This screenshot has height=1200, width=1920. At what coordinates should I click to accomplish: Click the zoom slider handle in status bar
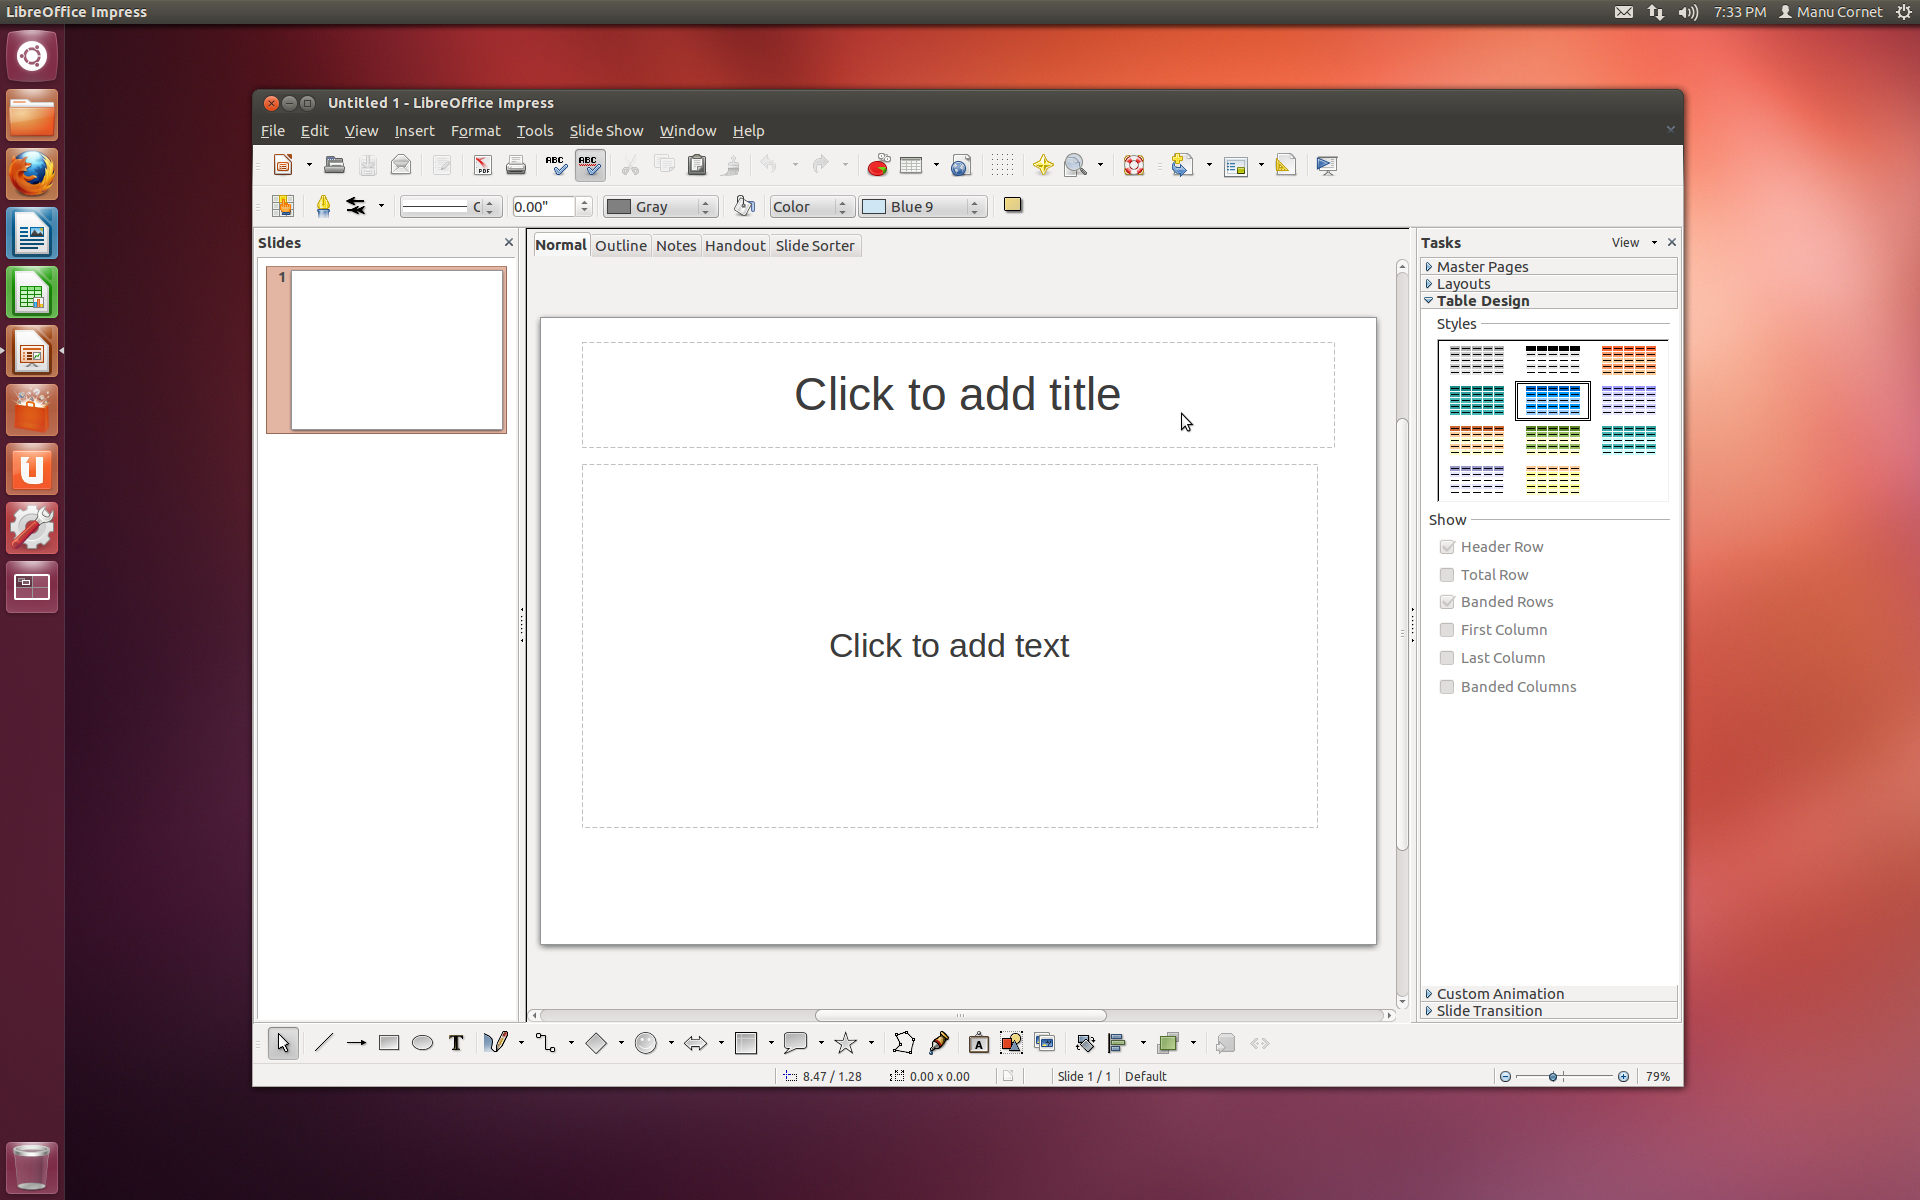(x=1553, y=1077)
